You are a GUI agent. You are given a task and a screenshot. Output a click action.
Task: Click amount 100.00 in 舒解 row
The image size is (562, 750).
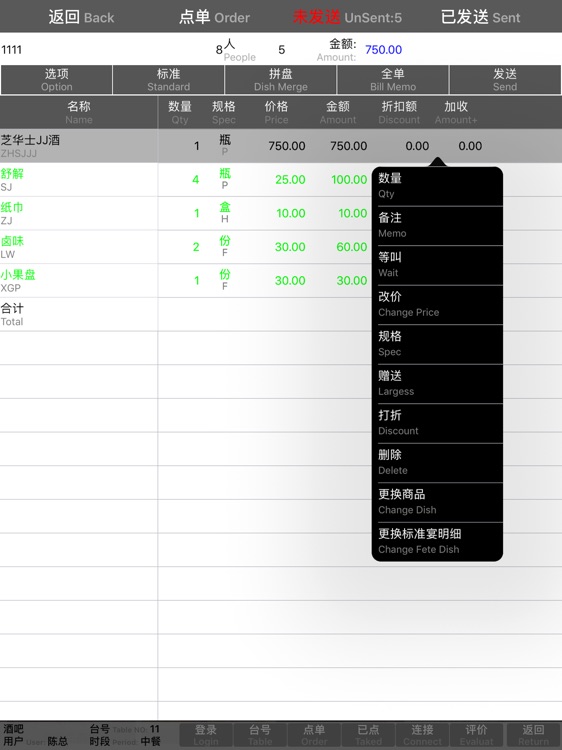[x=349, y=180]
